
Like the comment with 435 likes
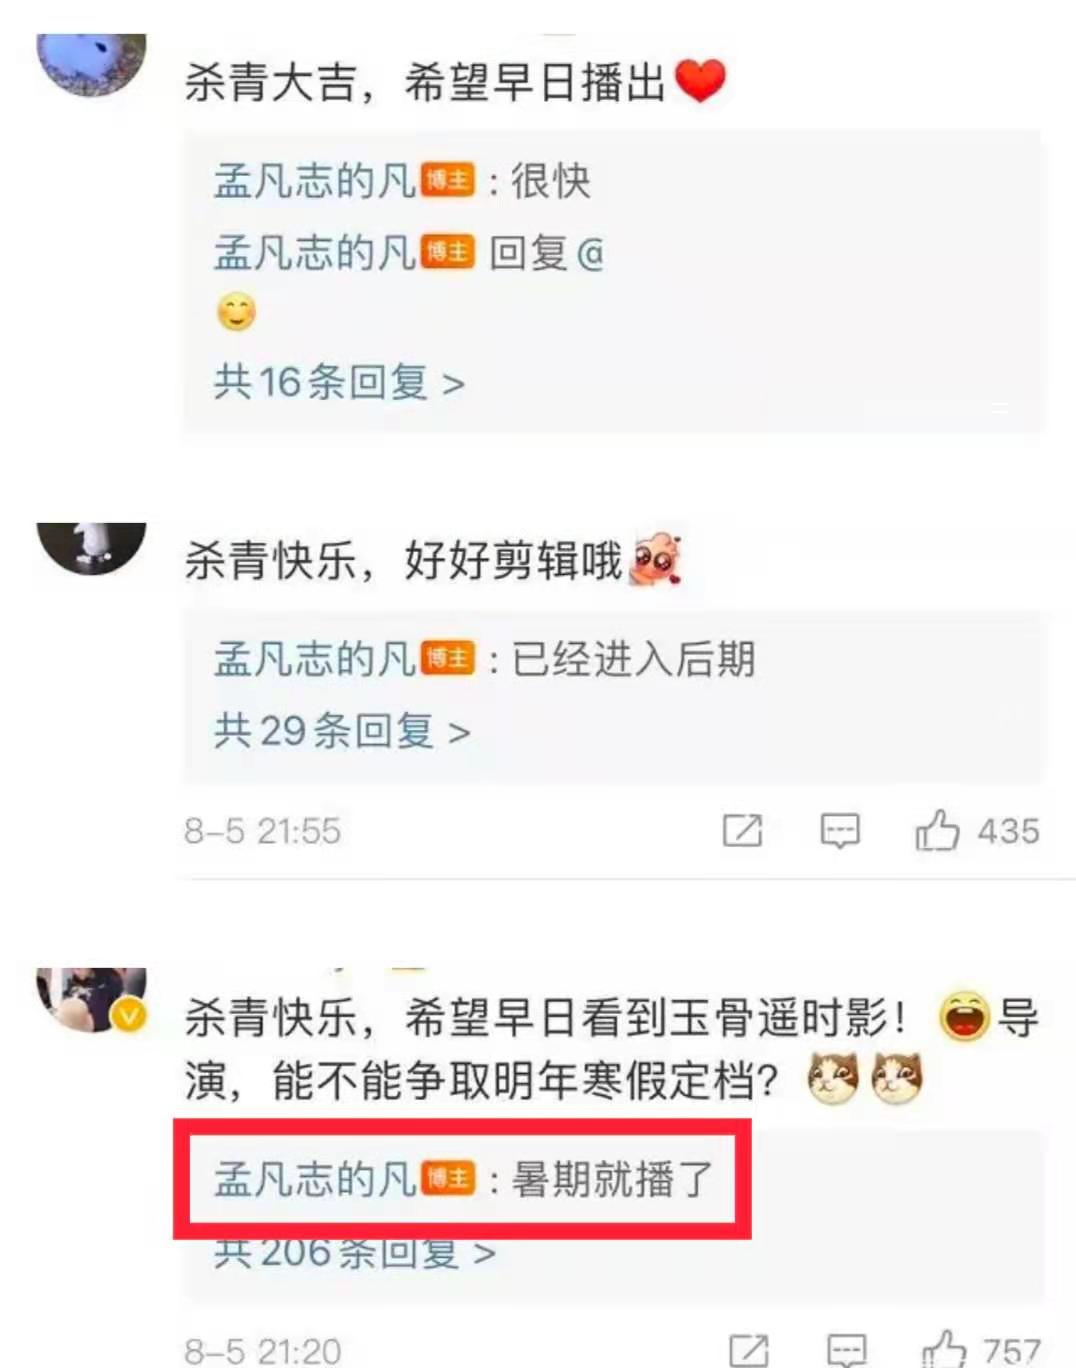click(937, 830)
